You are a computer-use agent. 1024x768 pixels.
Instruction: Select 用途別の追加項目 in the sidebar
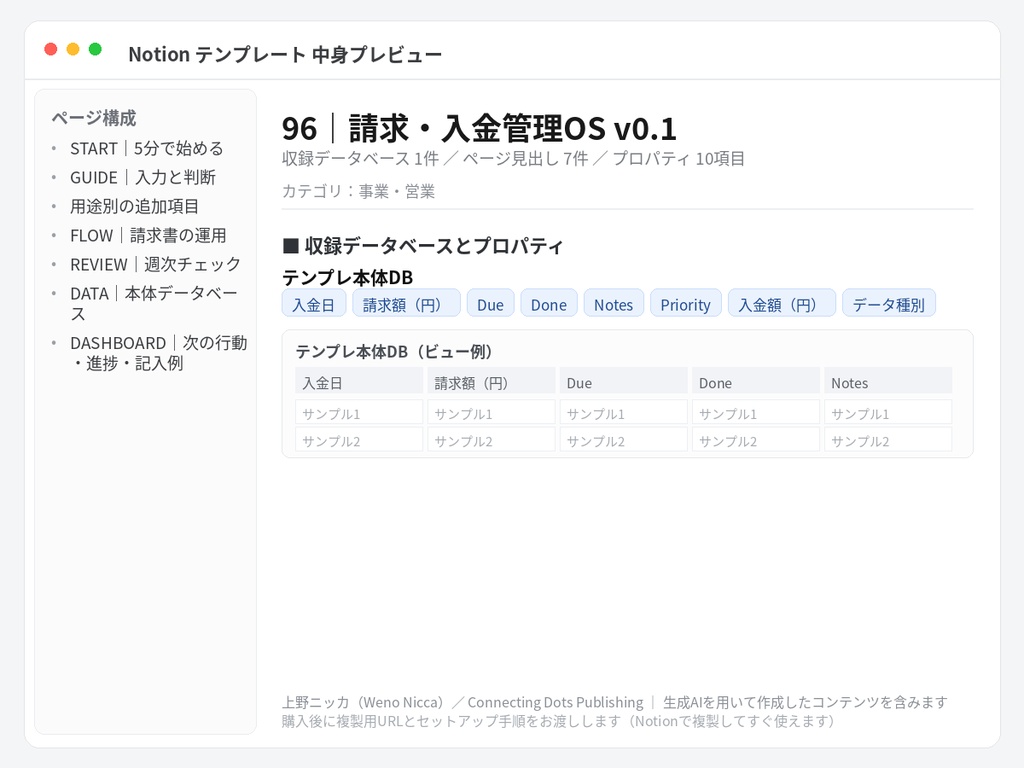[135, 206]
